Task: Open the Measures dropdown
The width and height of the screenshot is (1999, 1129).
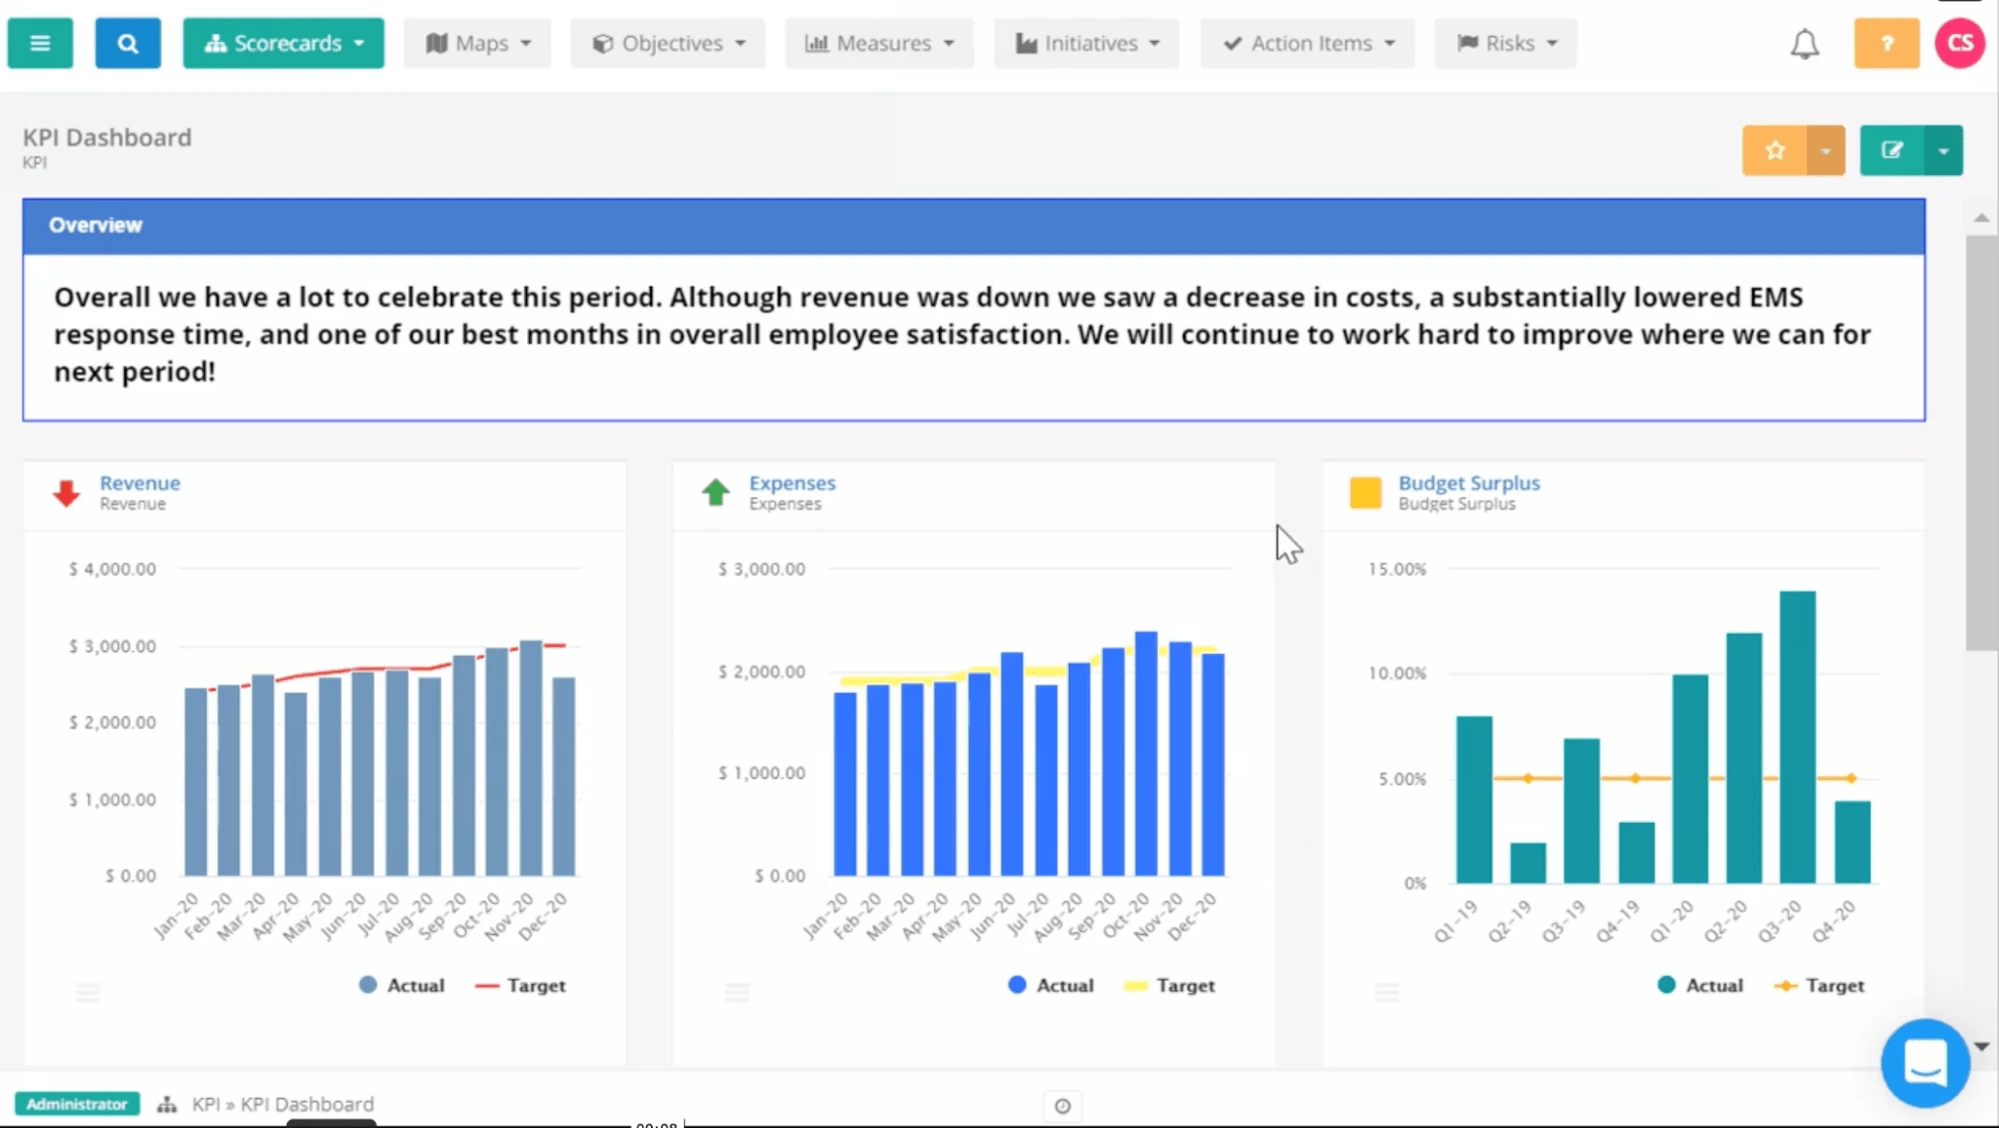Action: pos(878,43)
